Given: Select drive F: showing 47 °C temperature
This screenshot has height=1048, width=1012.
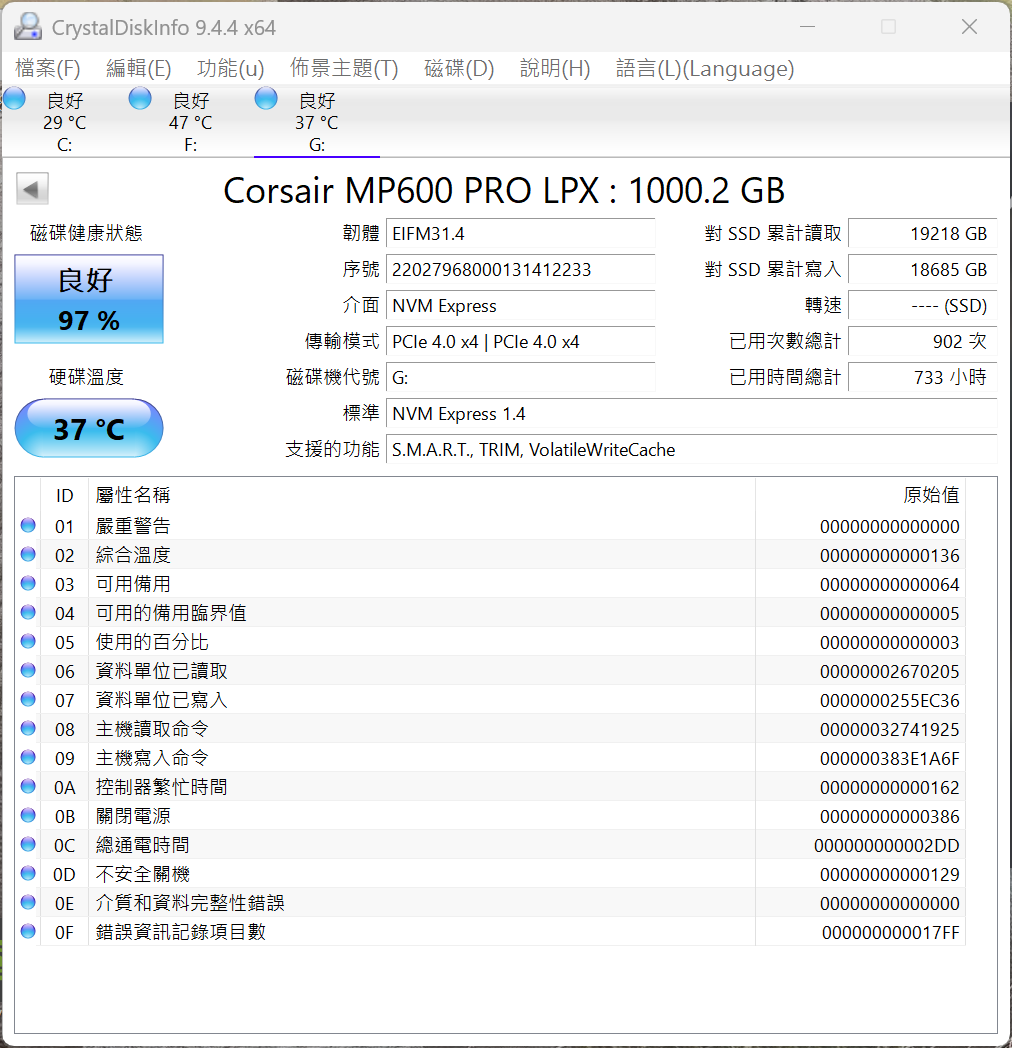Looking at the screenshot, I should coord(189,120).
